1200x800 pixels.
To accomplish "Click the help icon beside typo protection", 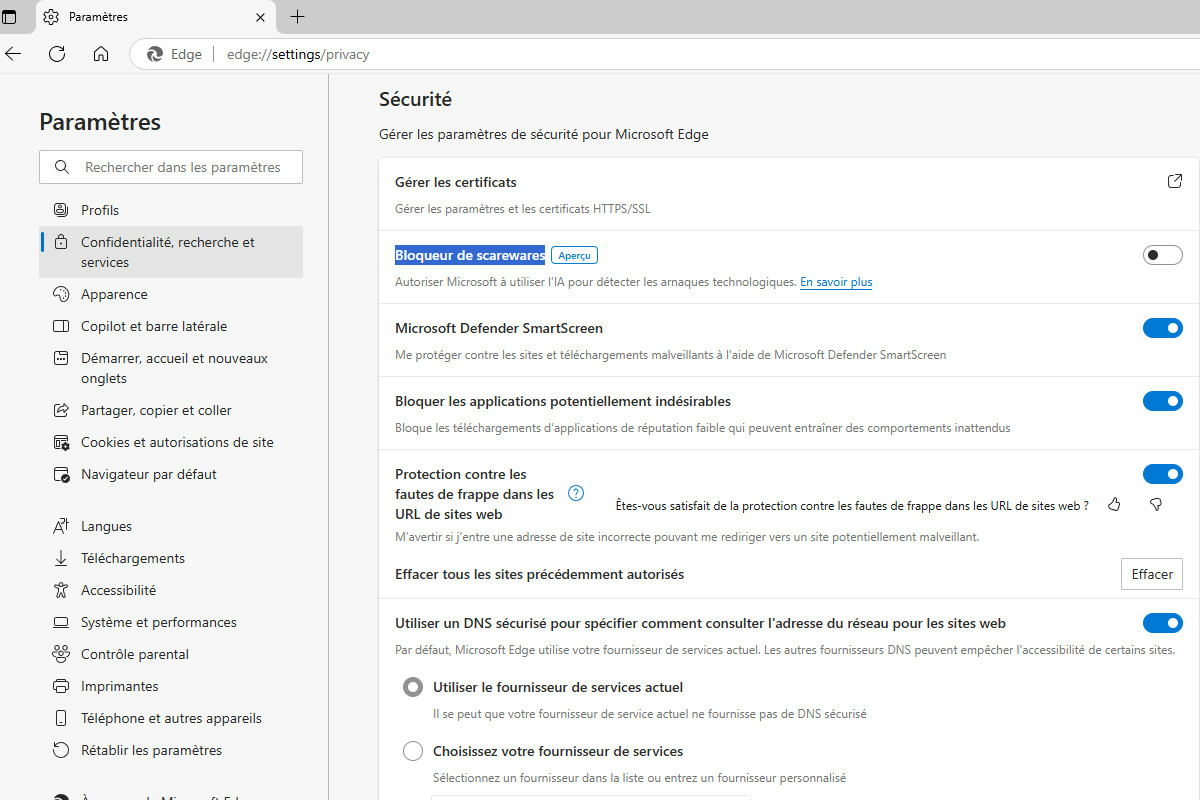I will (576, 493).
